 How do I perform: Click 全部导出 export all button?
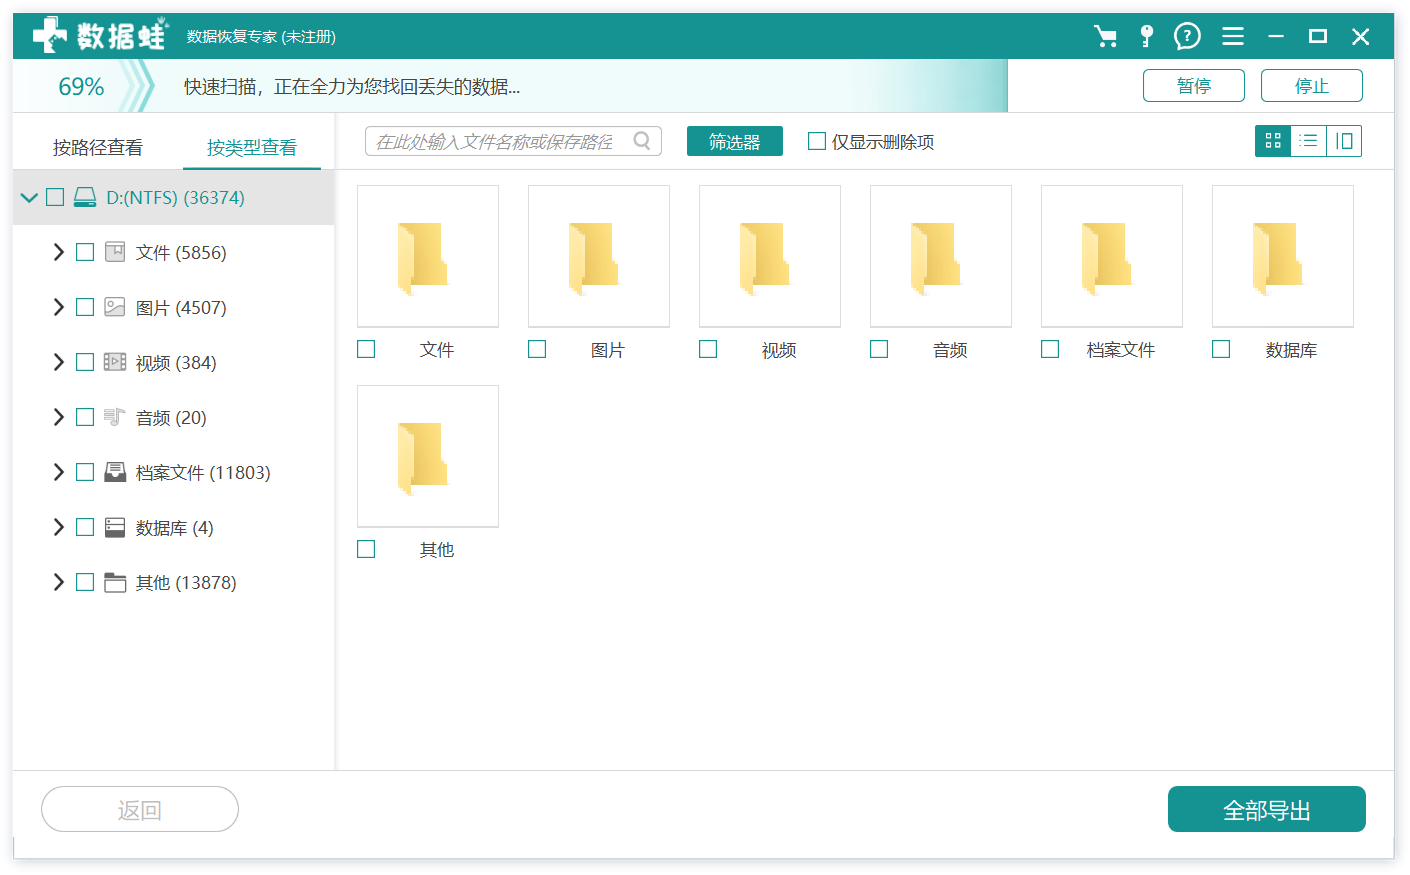point(1267,809)
